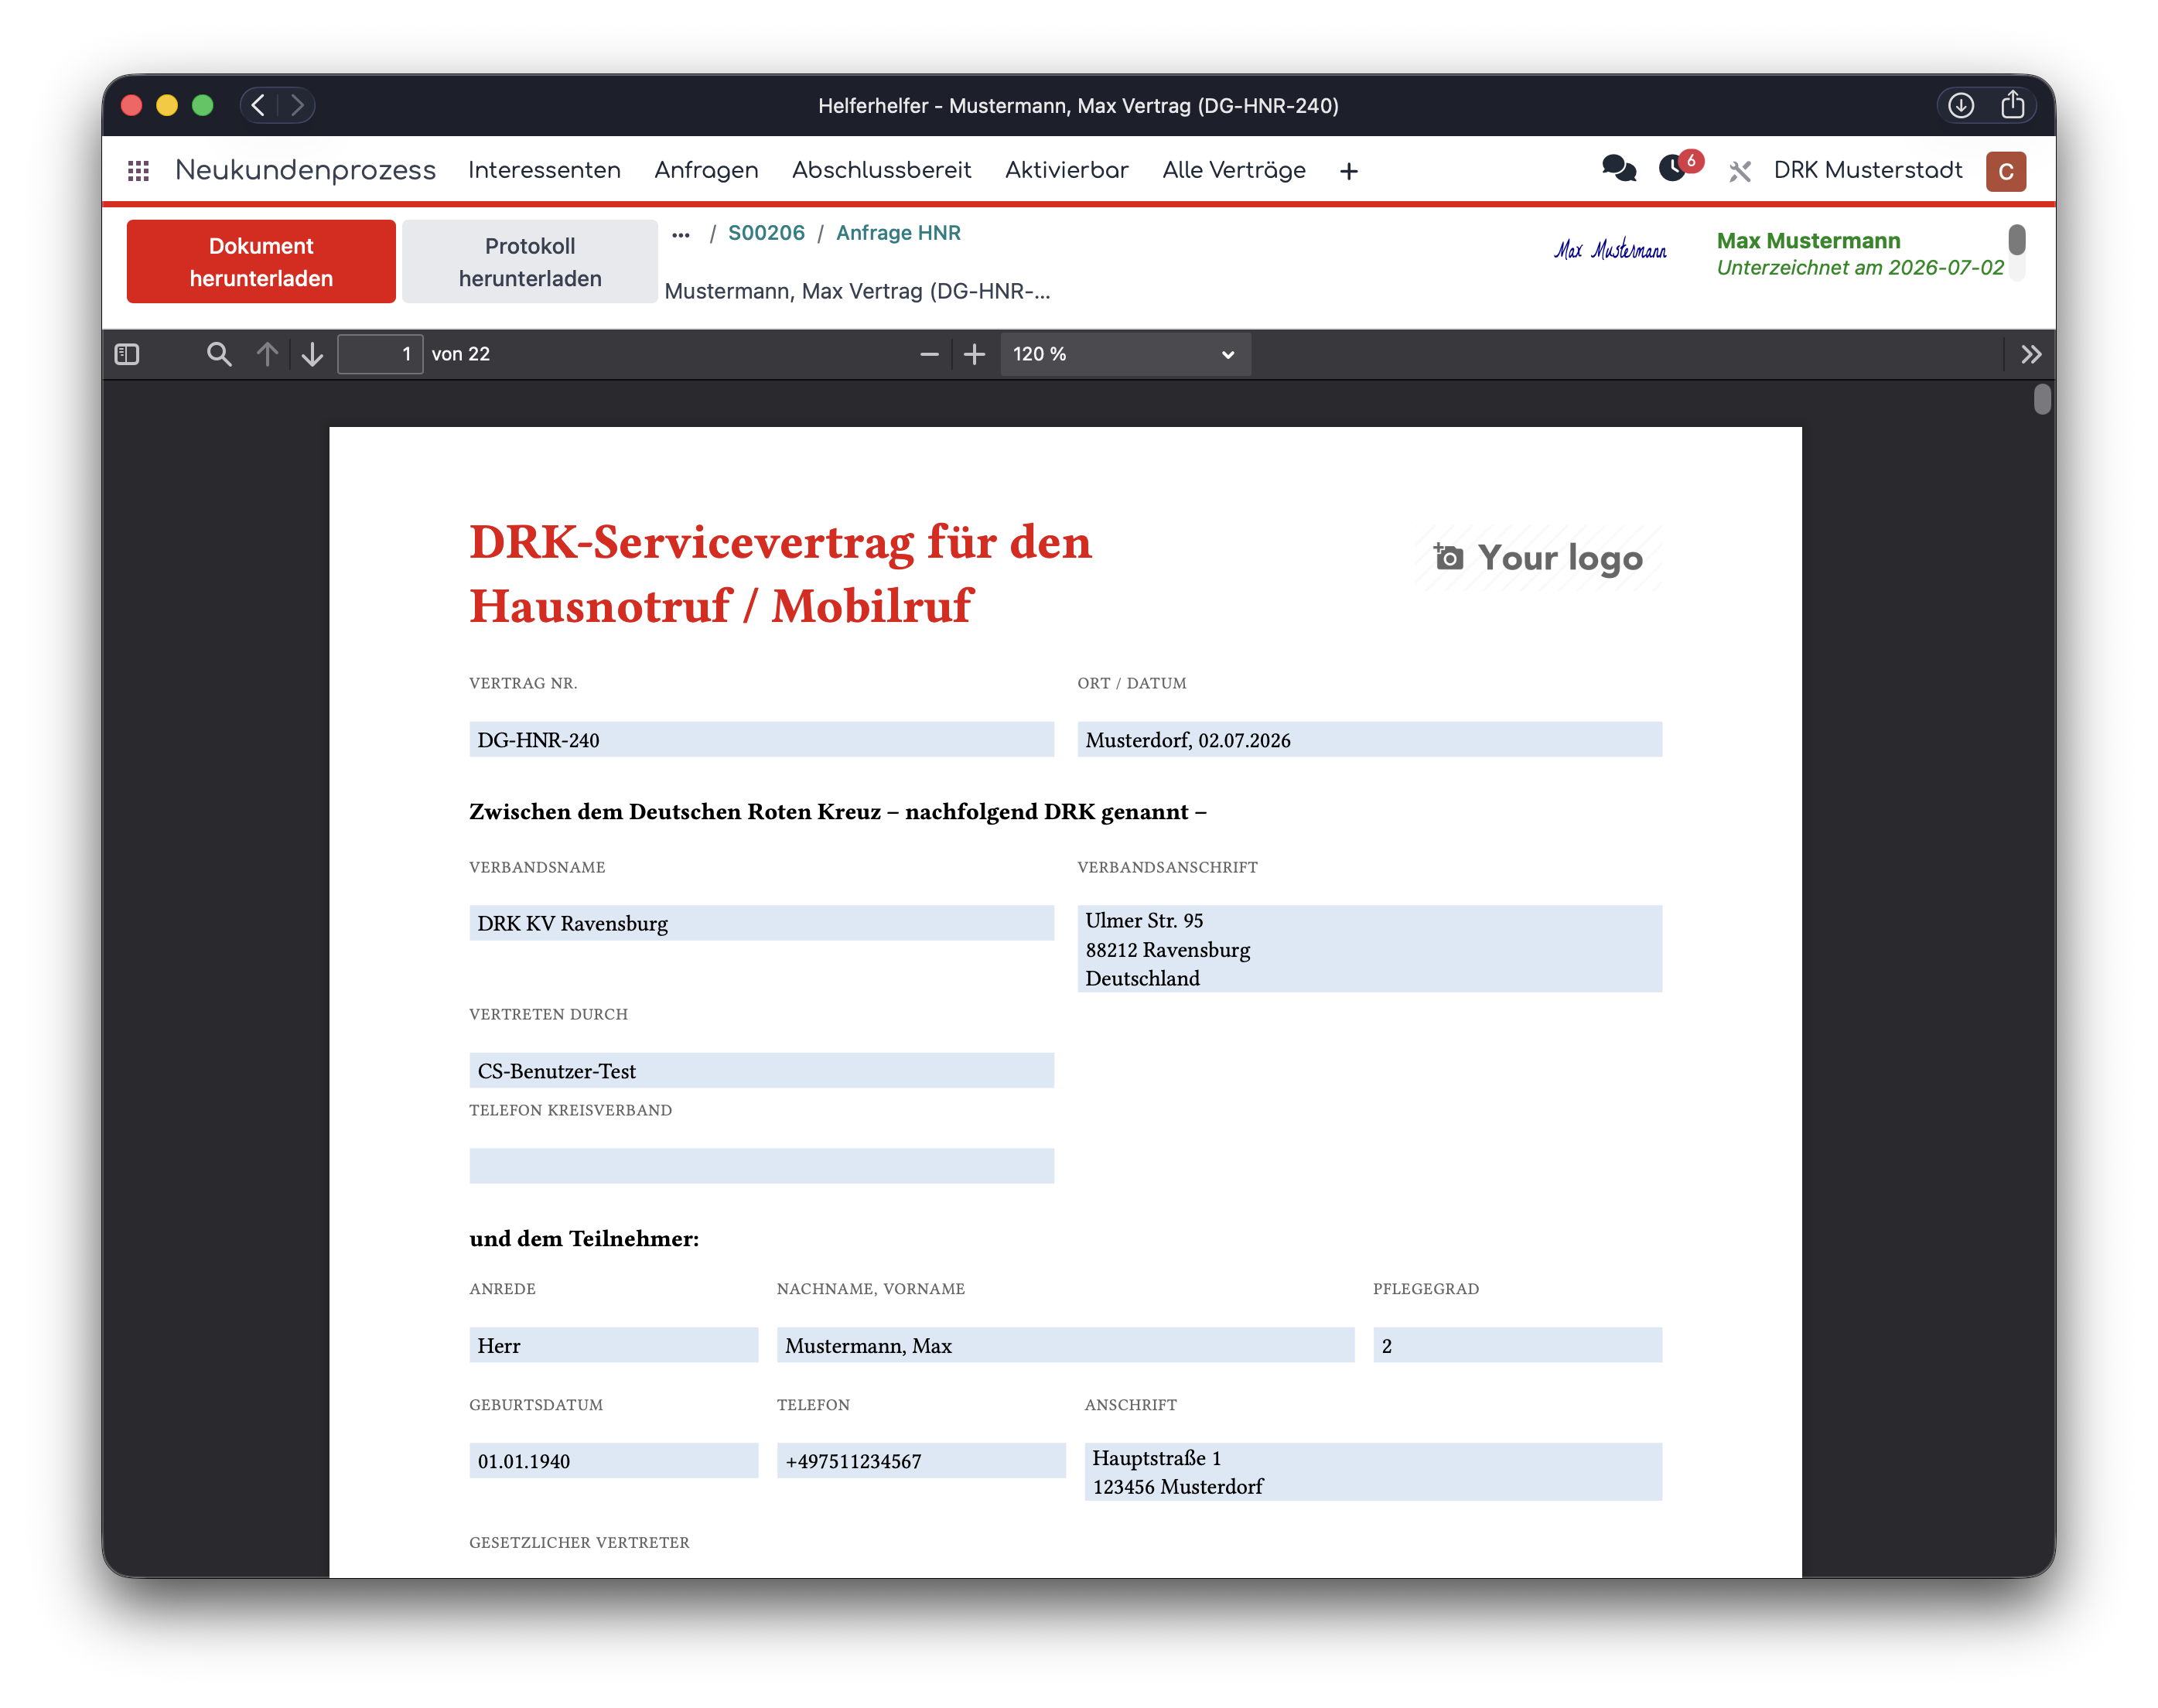Click Pflegegrad field with value 2
This screenshot has height=1708, width=2158.
coord(1517,1346)
